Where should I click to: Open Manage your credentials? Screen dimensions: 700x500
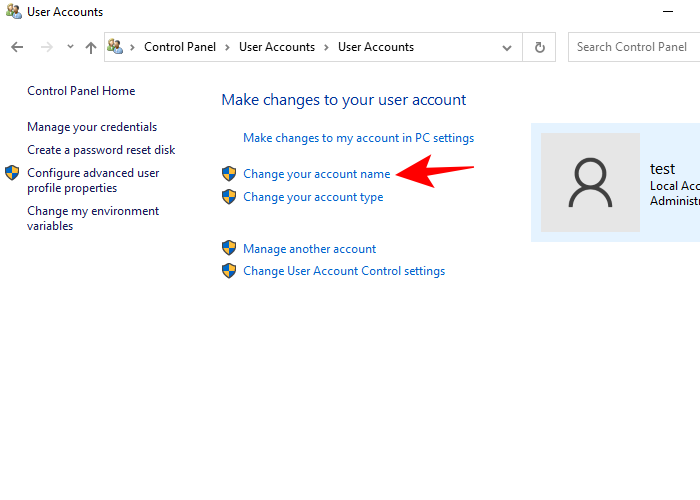pyautogui.click(x=92, y=127)
